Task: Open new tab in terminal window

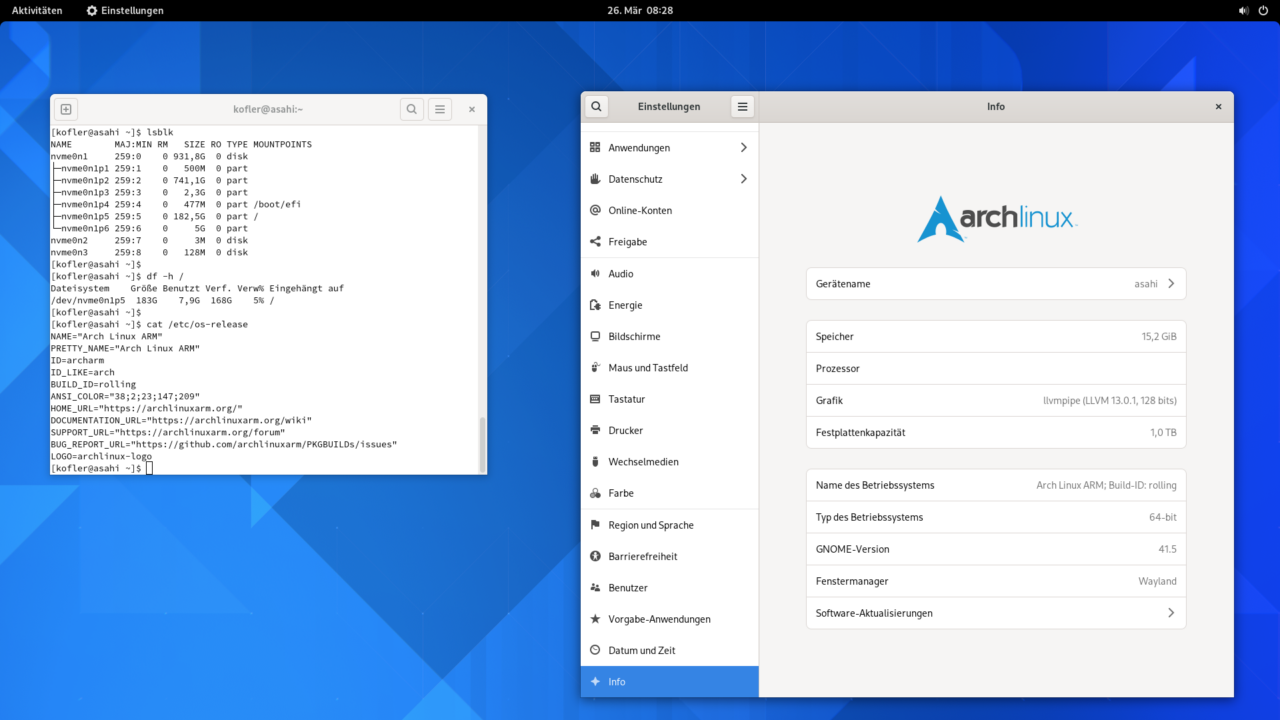Action: (x=66, y=109)
